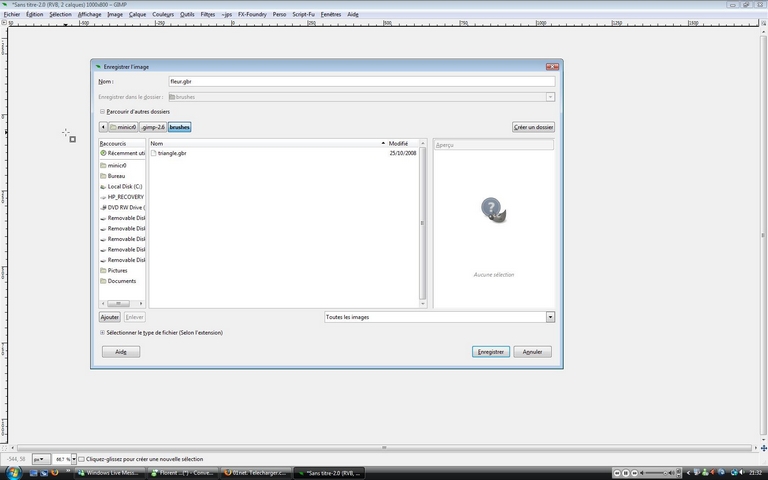This screenshot has height=480, width=768.
Task: Click the path back arrow button
Action: click(x=103, y=127)
